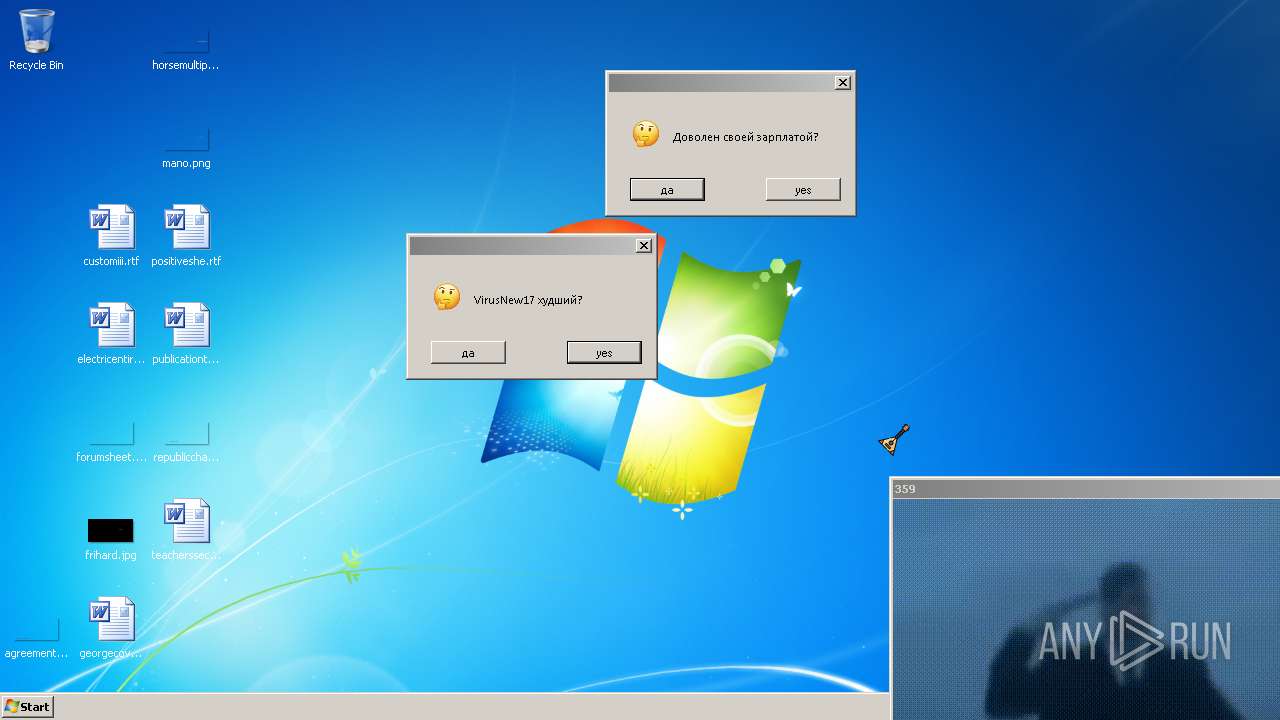
Task: Click 'да' button in salary dialog
Action: point(667,190)
